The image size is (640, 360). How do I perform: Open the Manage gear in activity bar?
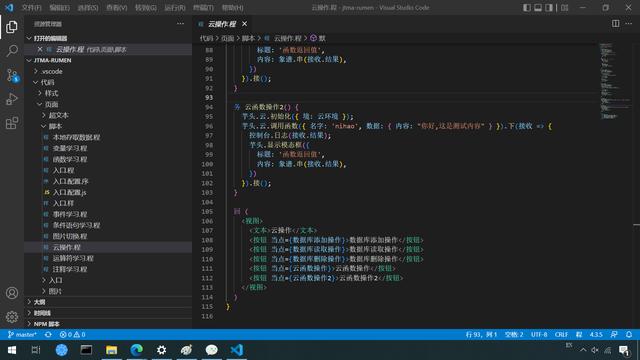click(12, 317)
